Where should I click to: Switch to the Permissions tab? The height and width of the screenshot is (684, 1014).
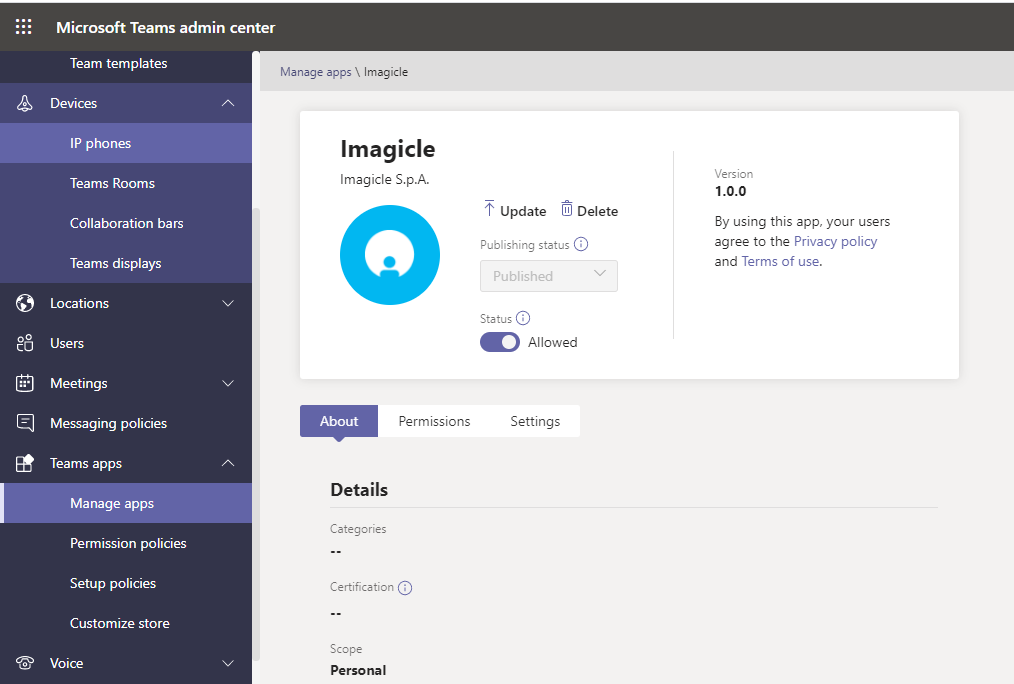434,421
